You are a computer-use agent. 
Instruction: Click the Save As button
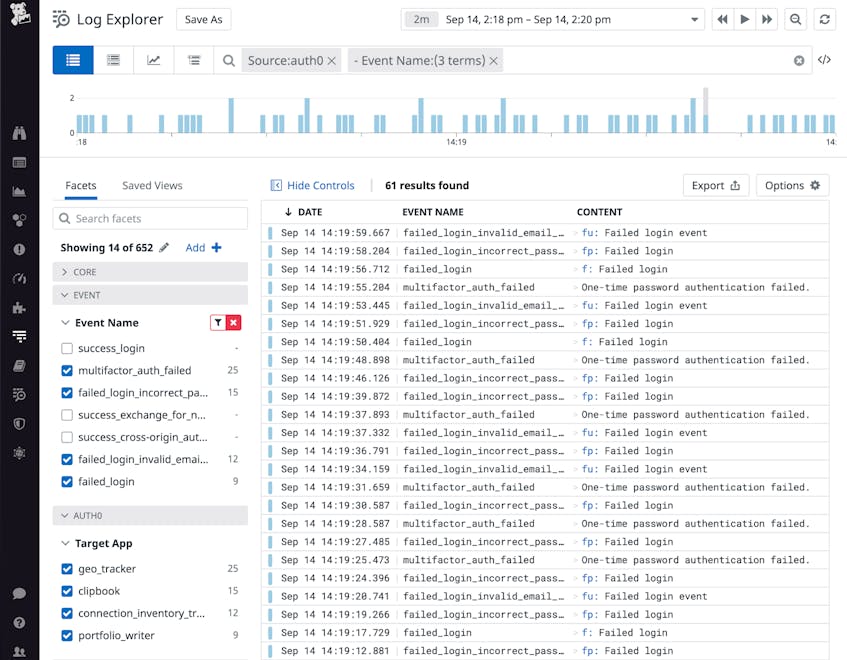tap(204, 19)
